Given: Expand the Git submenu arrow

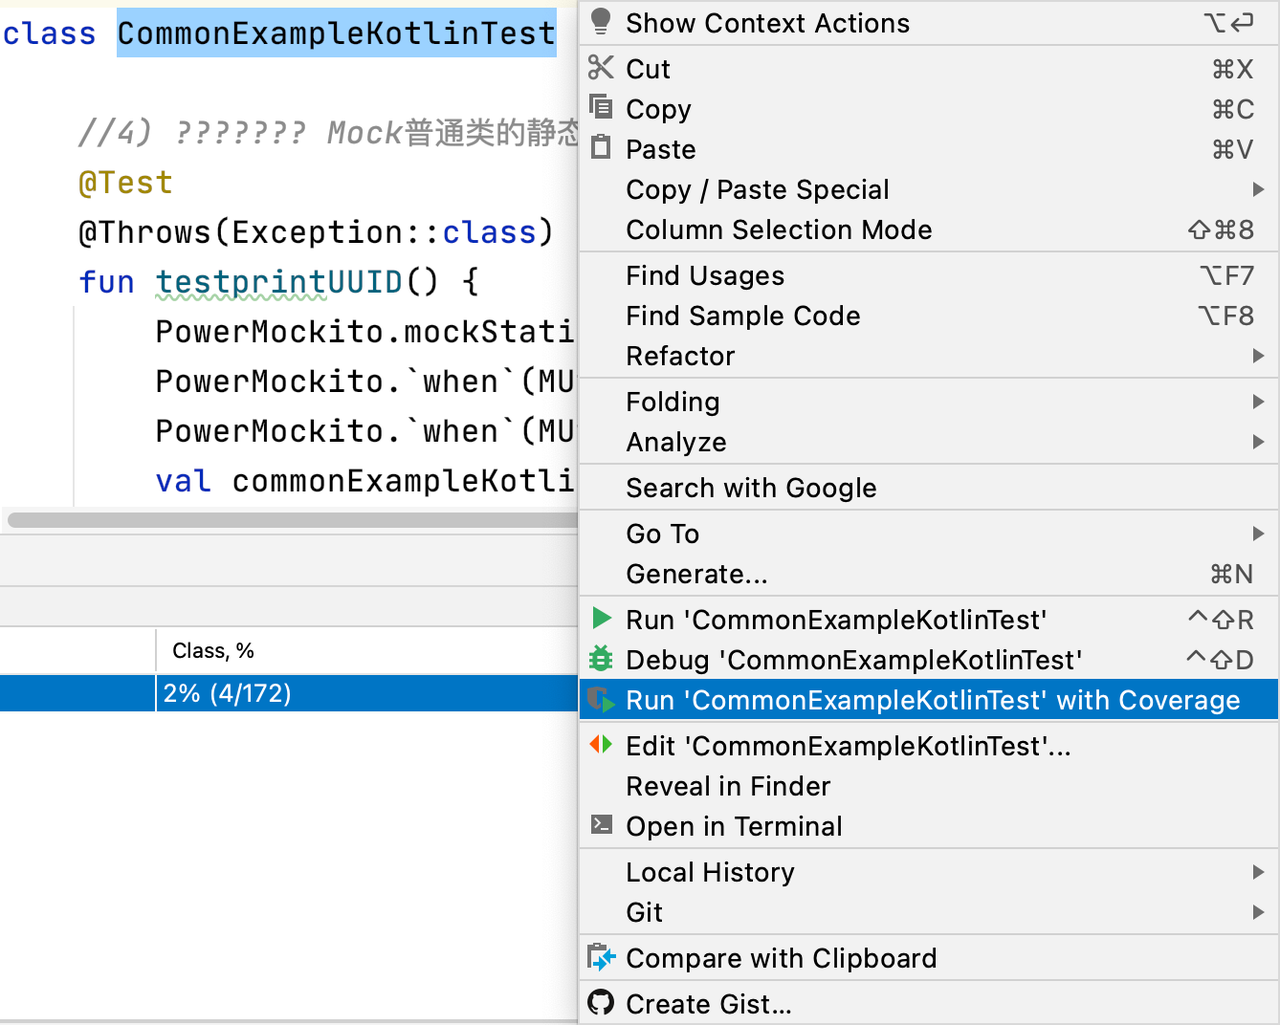Looking at the screenshot, I should pyautogui.click(x=1258, y=912).
